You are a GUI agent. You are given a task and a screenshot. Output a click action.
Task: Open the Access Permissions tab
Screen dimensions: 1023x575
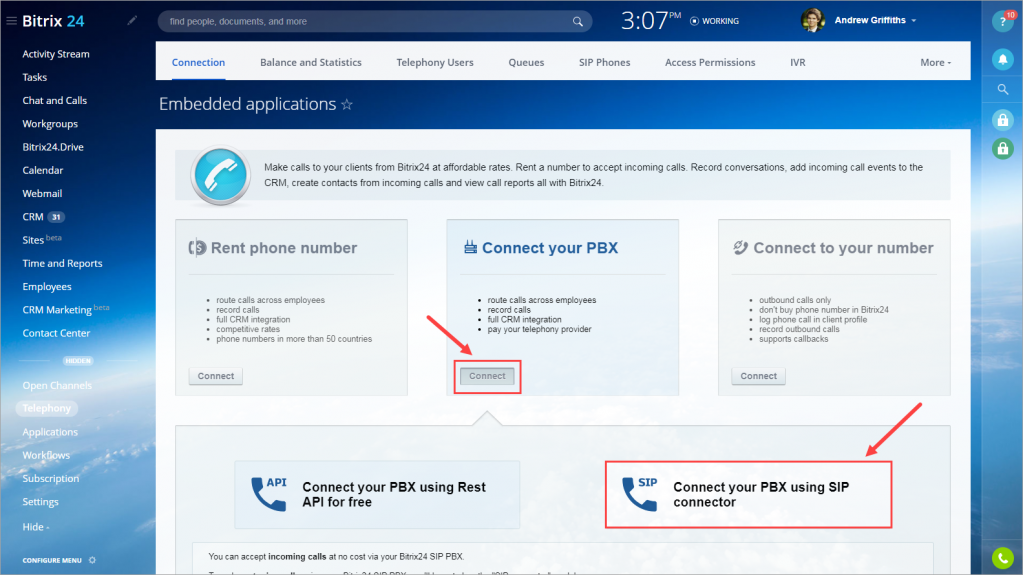coord(710,63)
